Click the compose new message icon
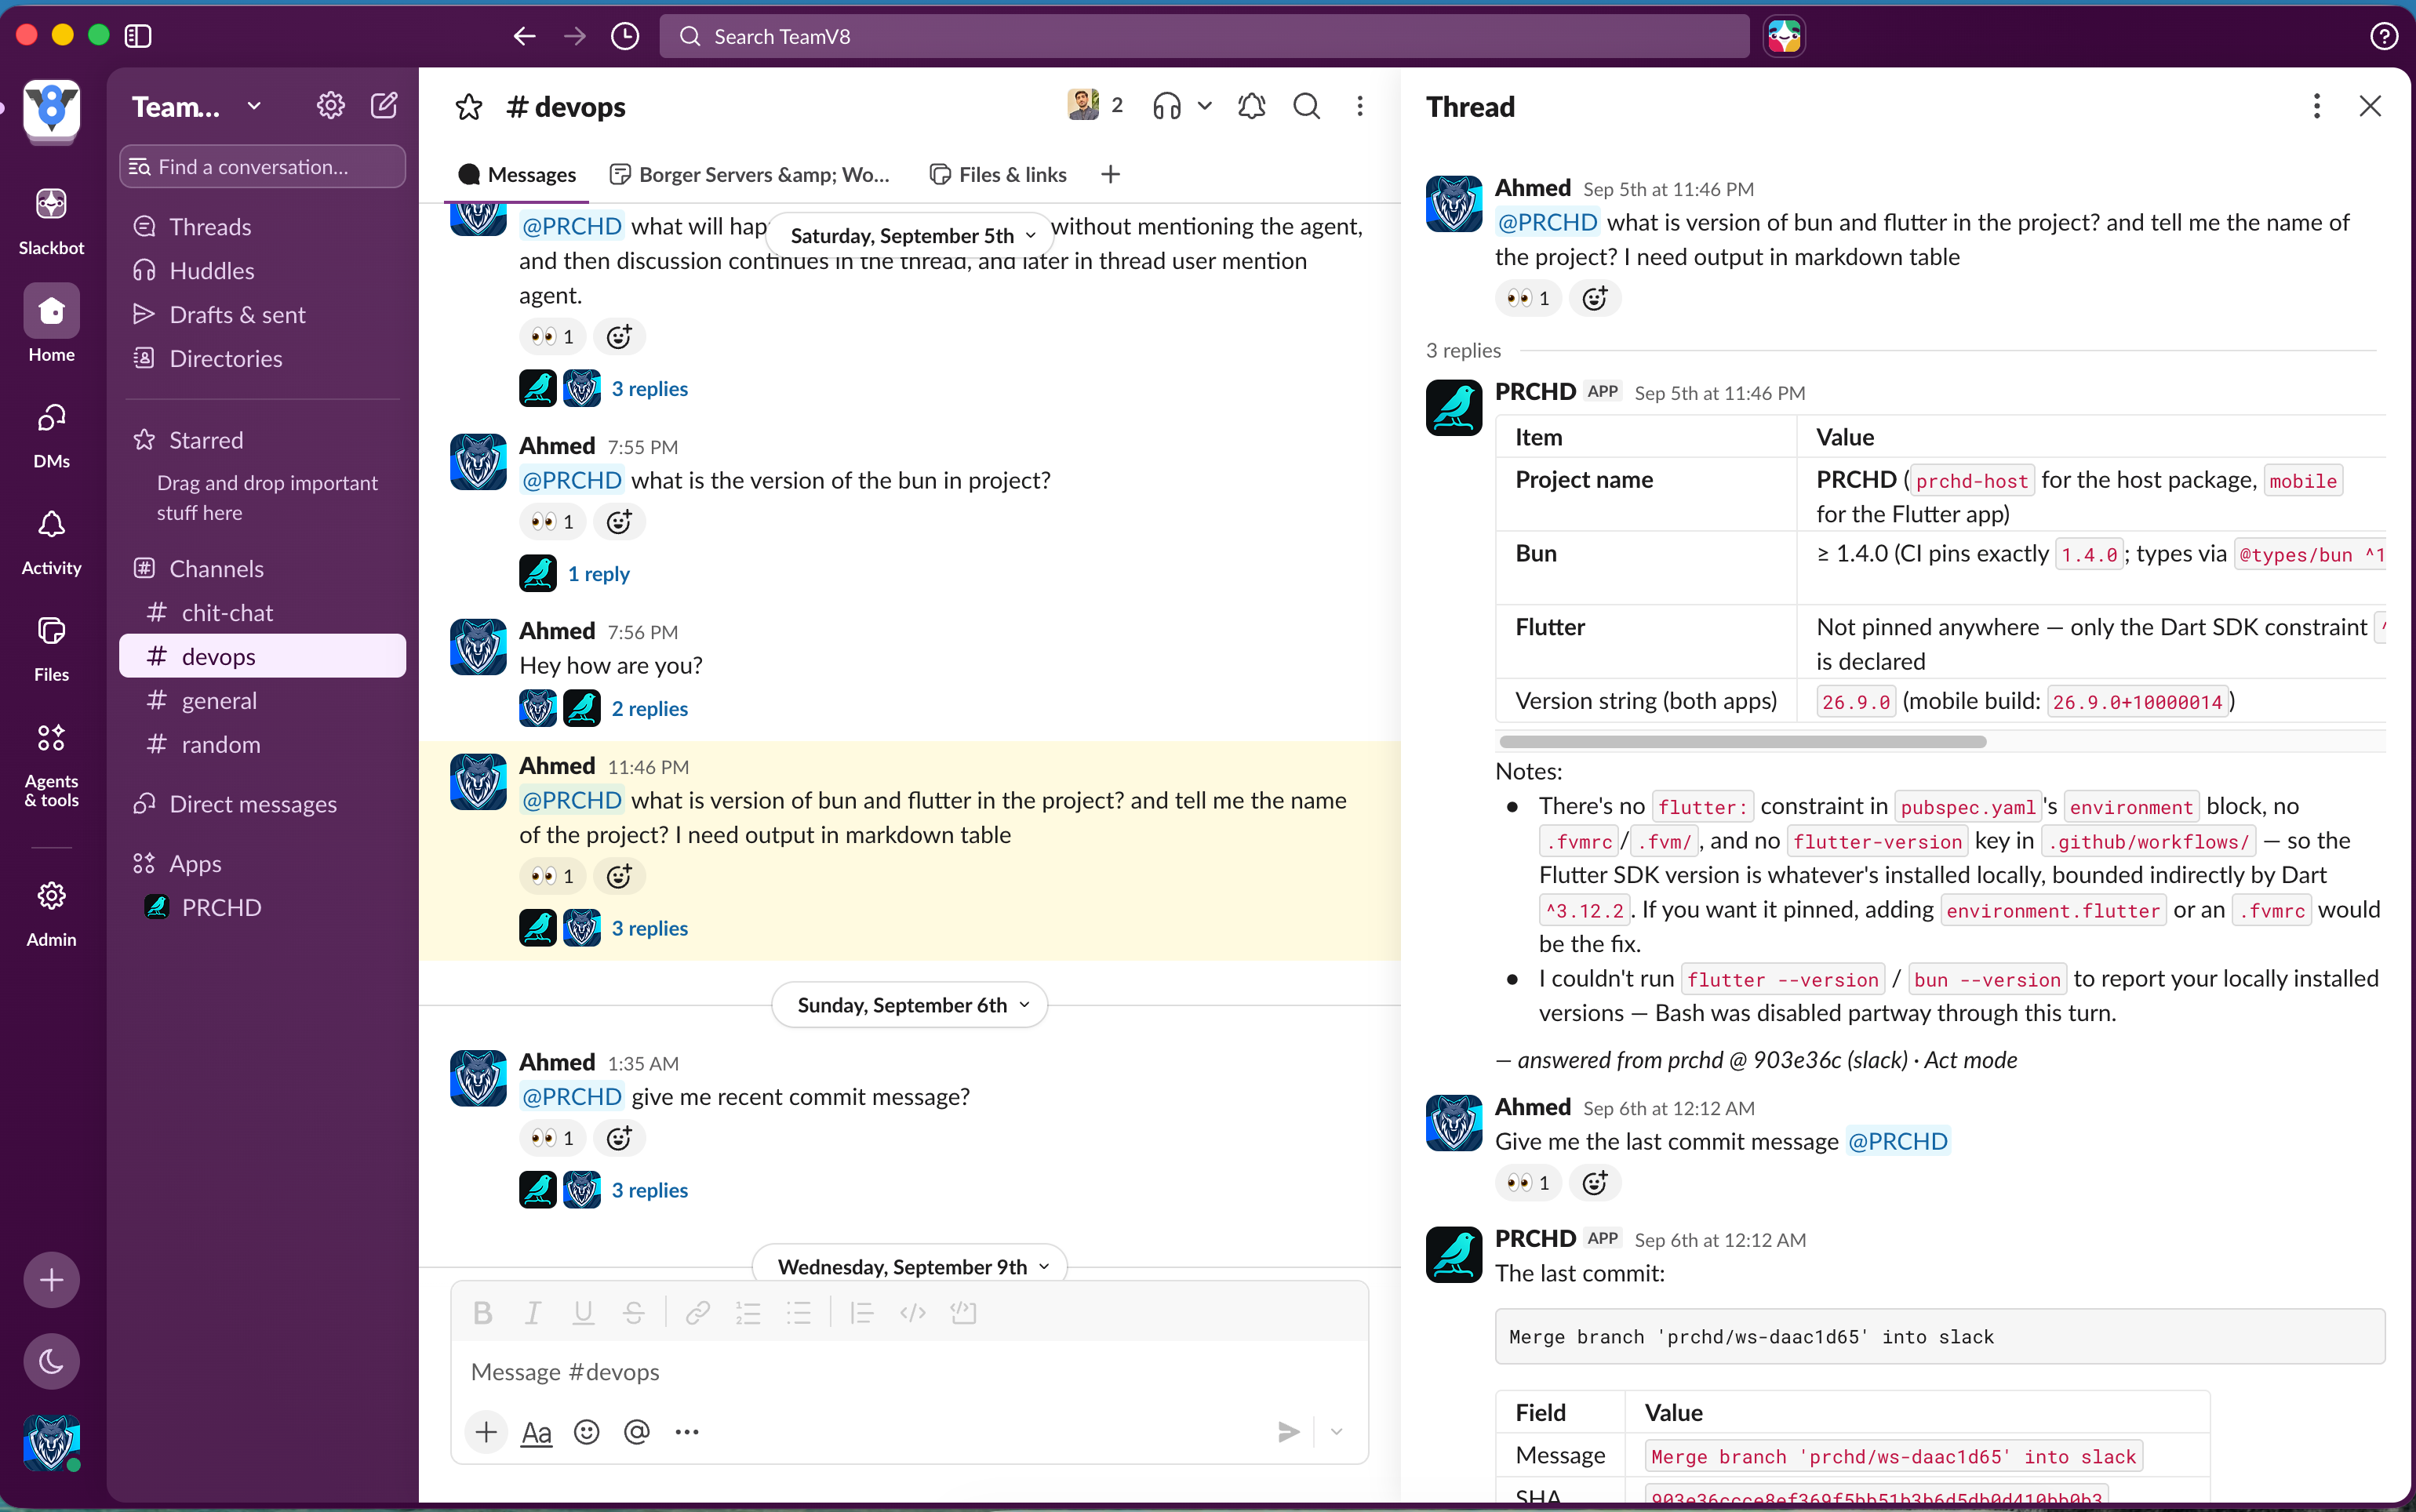2416x1512 pixels. (384, 105)
